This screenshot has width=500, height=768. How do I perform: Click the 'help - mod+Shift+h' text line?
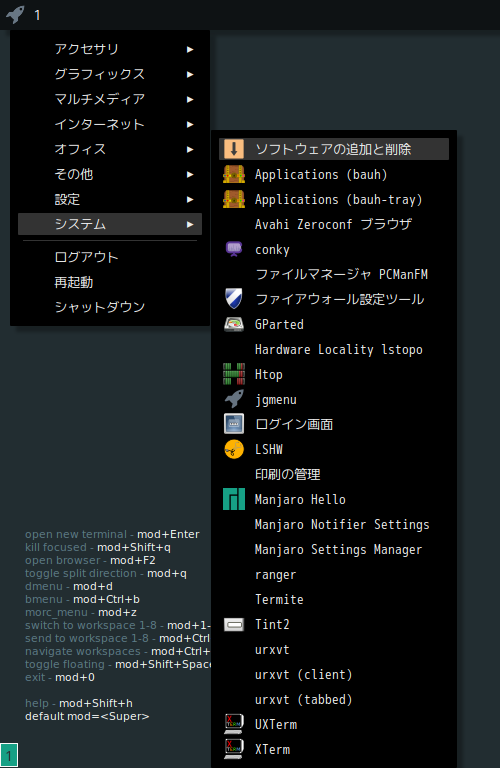(x=79, y=703)
